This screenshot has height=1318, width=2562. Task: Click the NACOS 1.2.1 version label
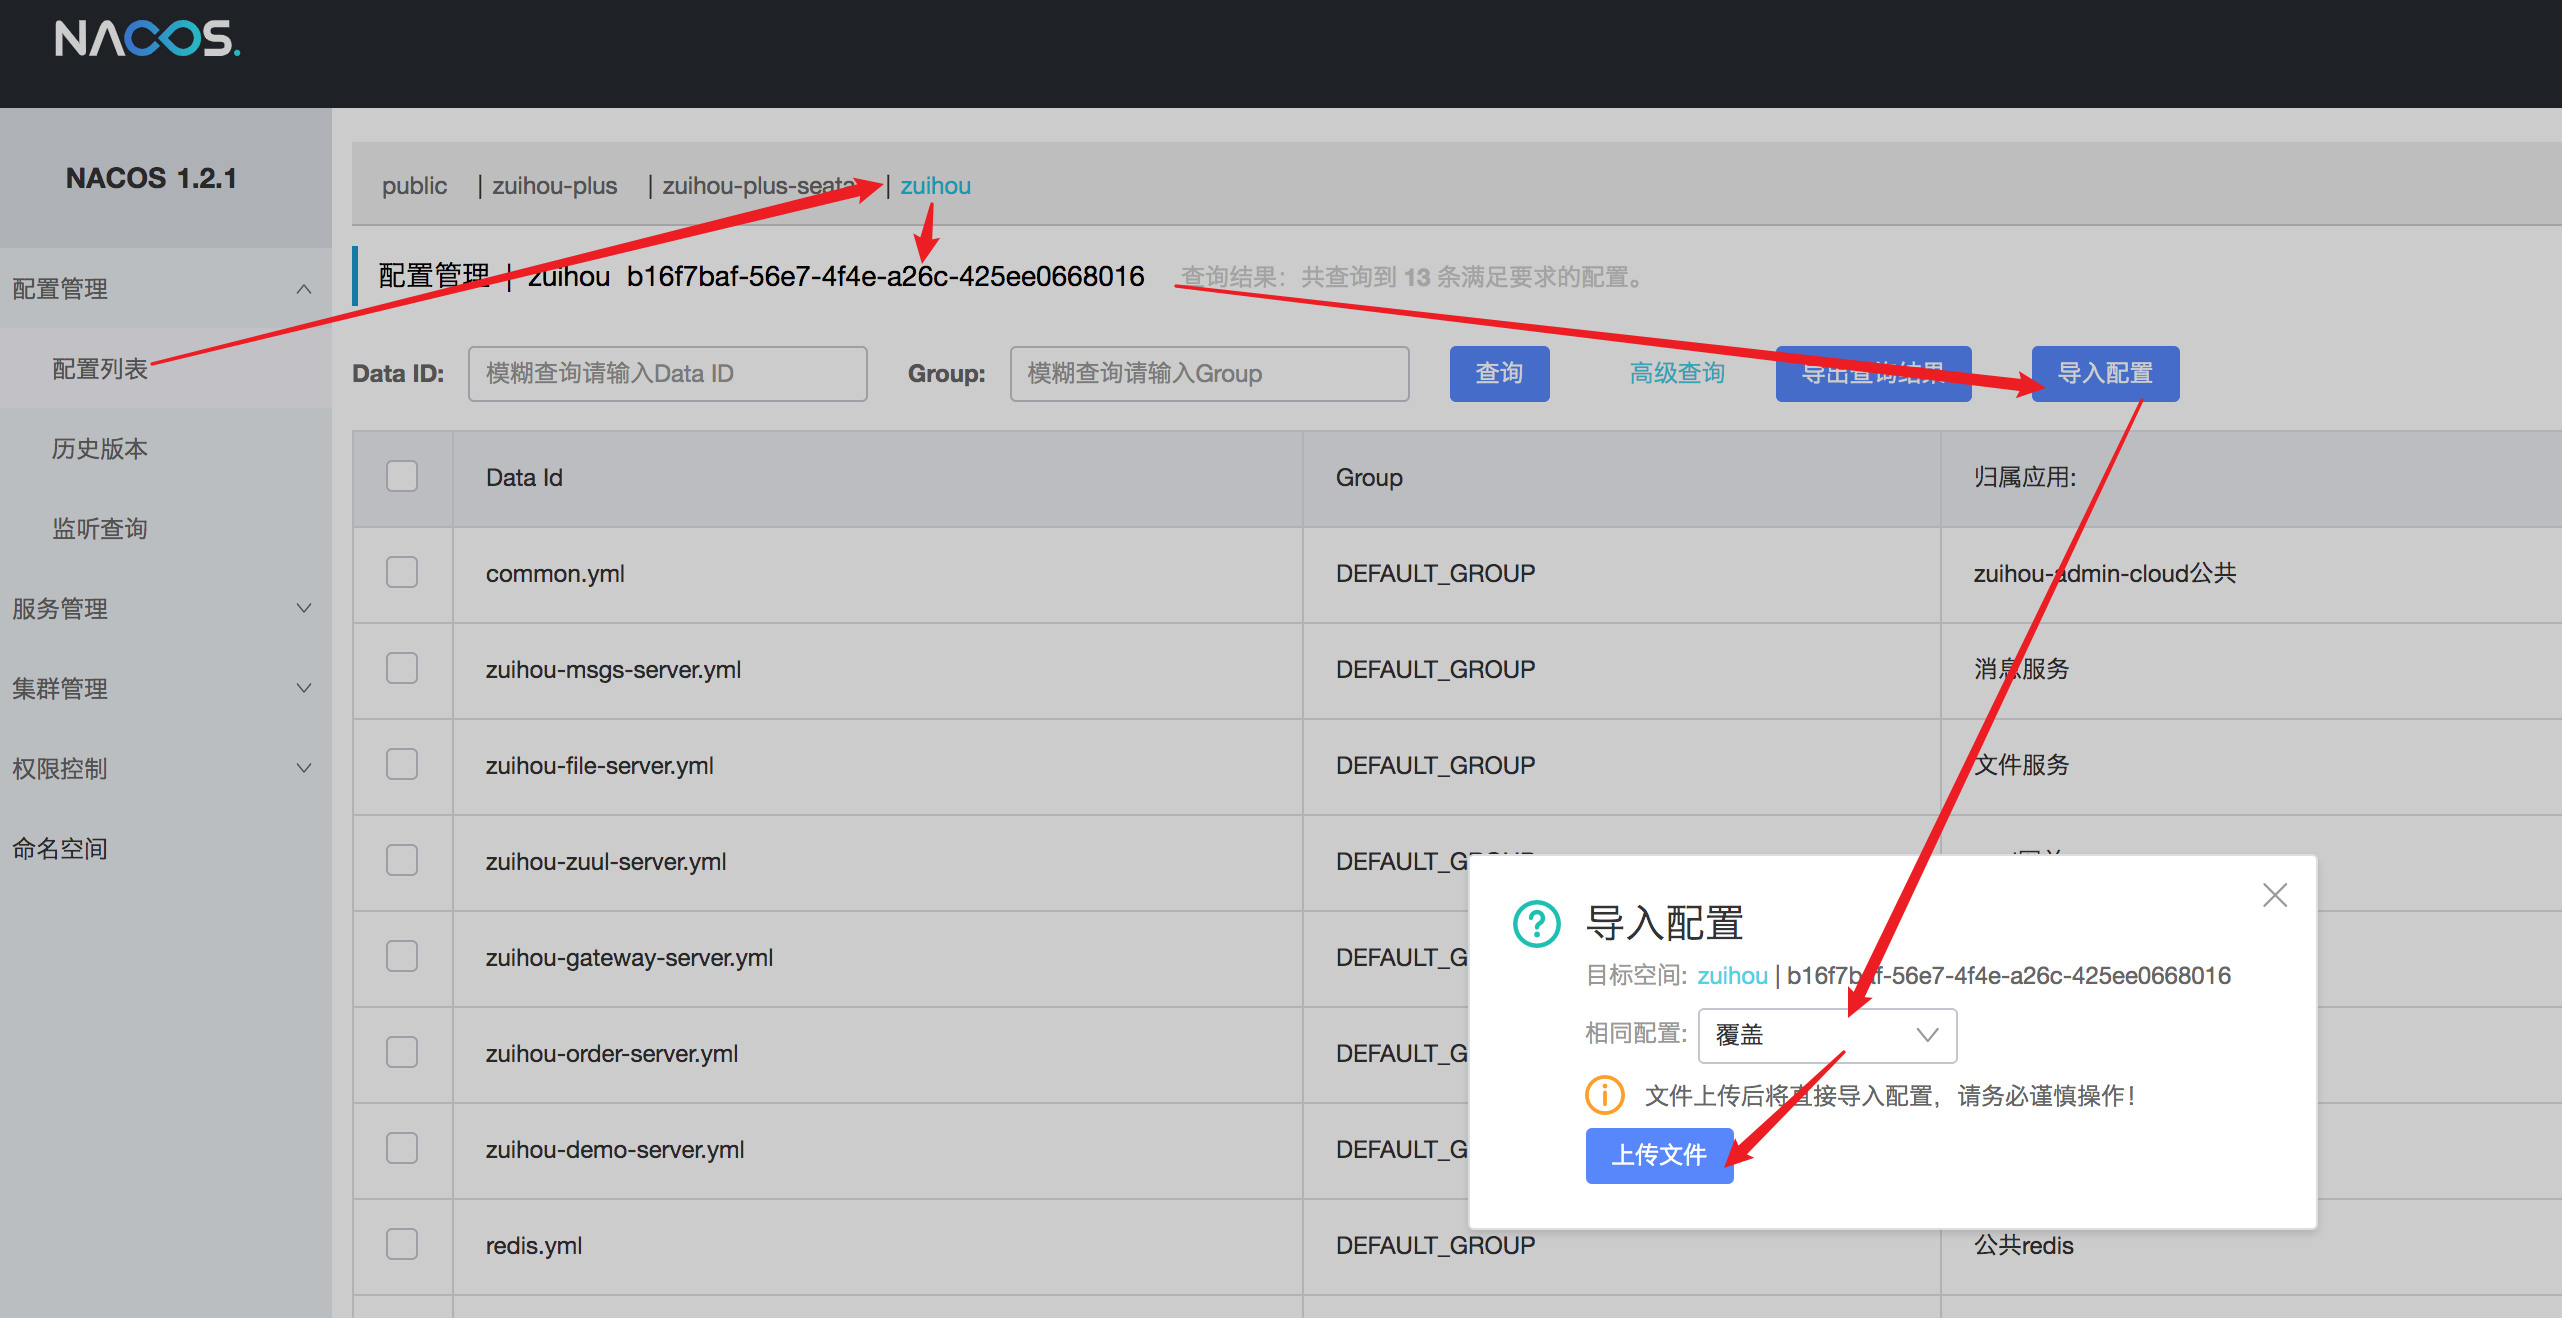point(151,178)
